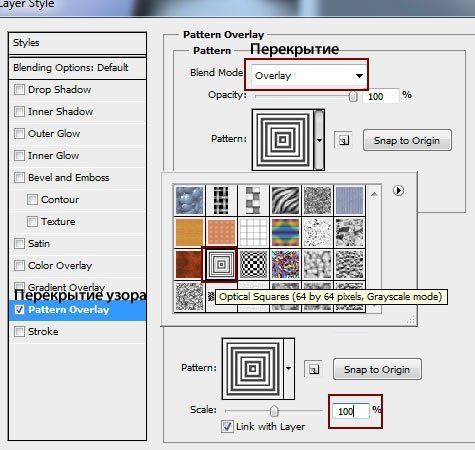Expand the lower Pattern swatch dropdown arrow

tap(289, 368)
